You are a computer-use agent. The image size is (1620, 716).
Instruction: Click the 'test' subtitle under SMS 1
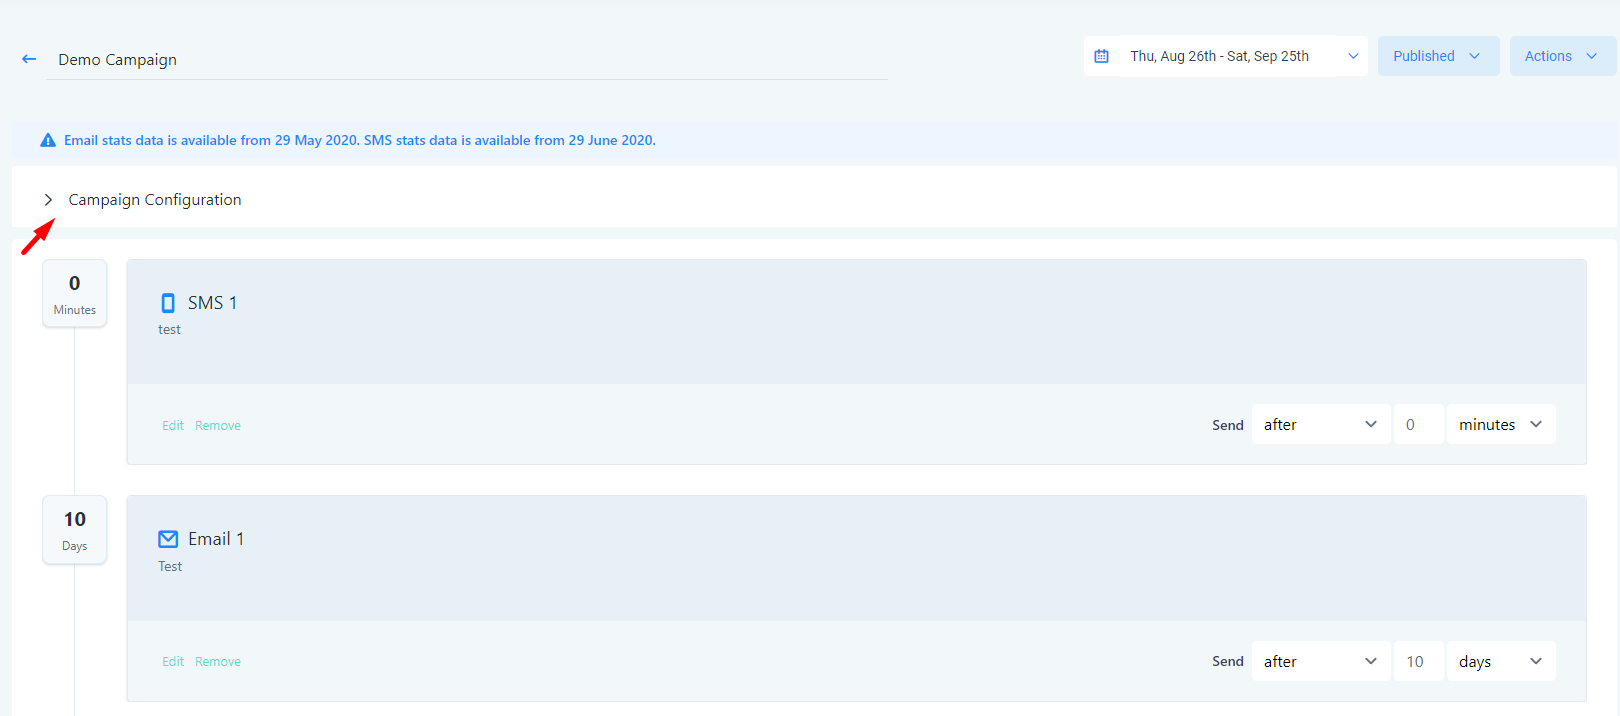pyautogui.click(x=169, y=330)
